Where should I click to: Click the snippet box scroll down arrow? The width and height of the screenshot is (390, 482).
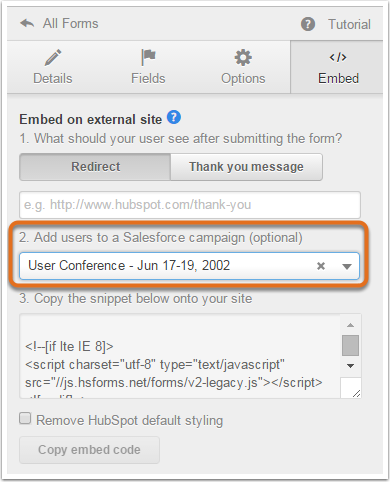coord(350,366)
